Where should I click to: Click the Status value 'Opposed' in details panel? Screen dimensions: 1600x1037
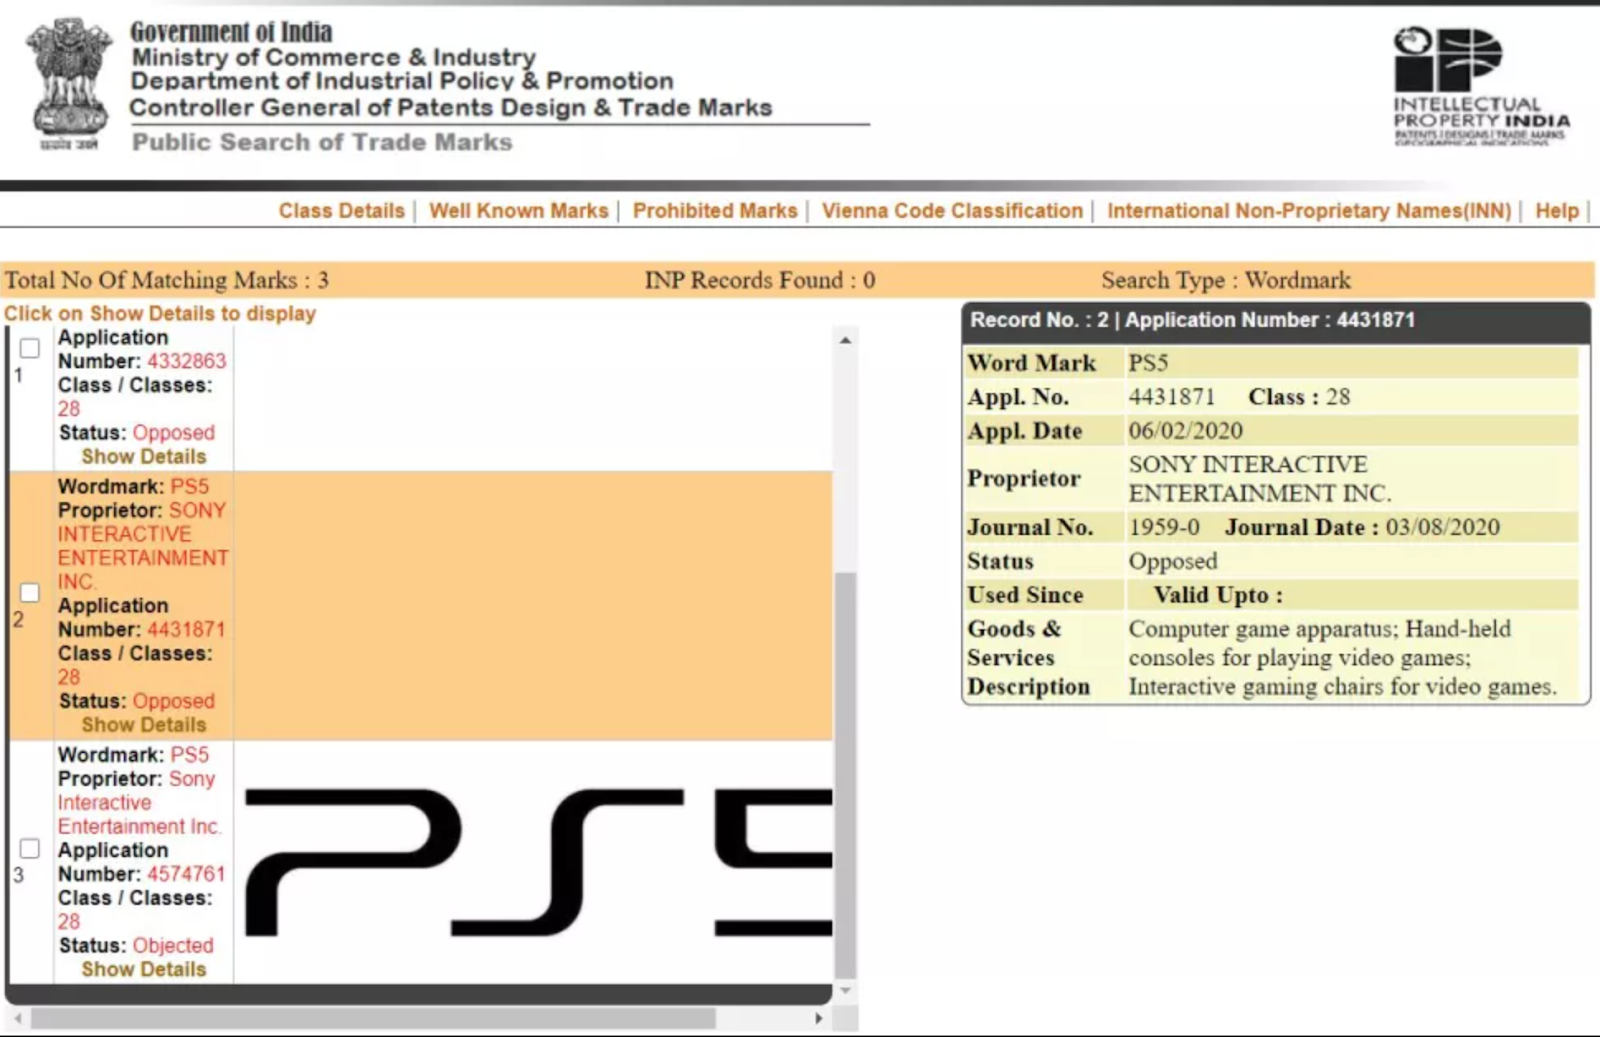(x=1173, y=561)
